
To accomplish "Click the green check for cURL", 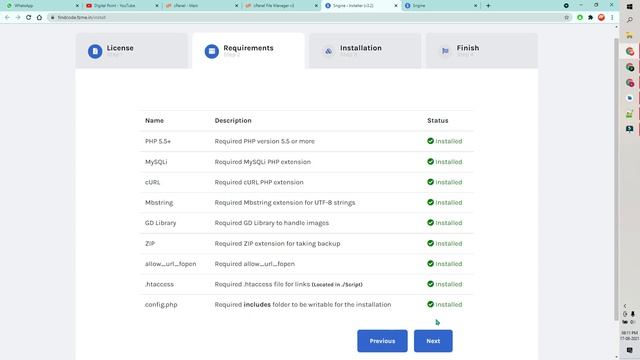I will (430, 182).
